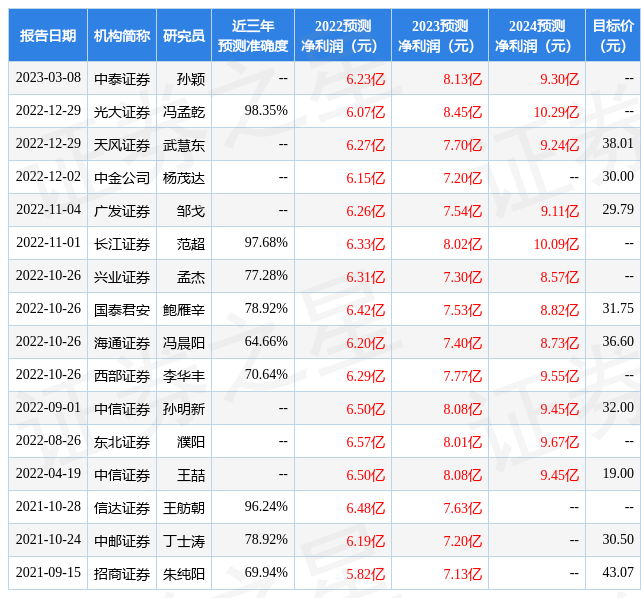This screenshot has width=641, height=598.
Task: Click 长江证券 institution cell
Action: point(122,244)
